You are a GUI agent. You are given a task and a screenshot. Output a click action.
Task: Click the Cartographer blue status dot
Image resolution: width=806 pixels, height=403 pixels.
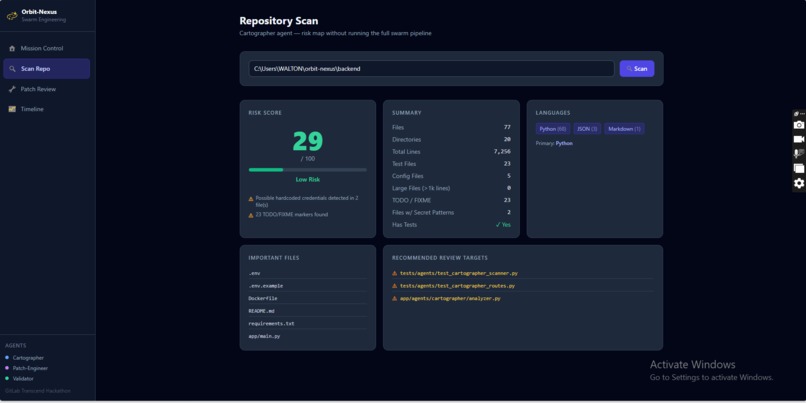point(7,357)
